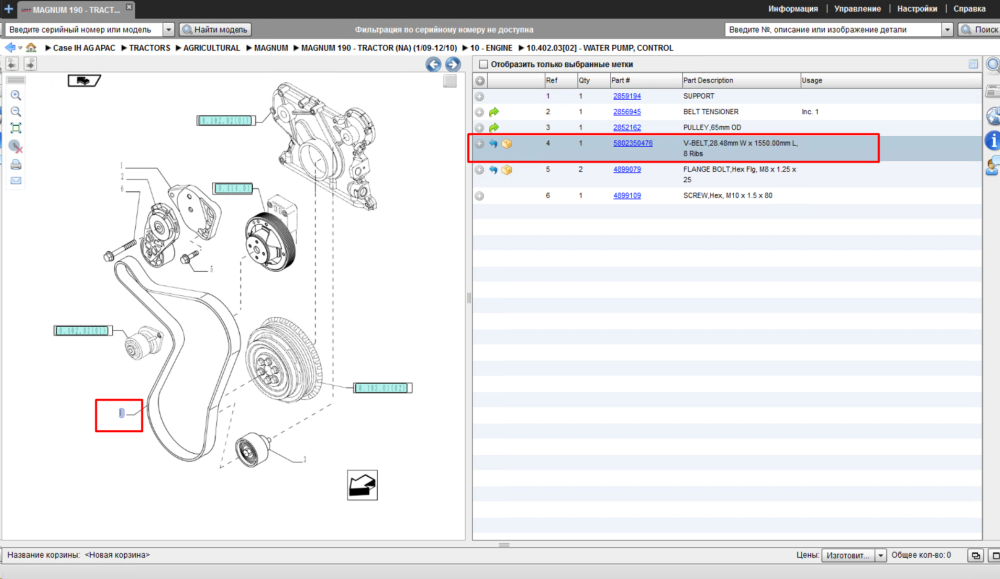The height and width of the screenshot is (579, 1000).
Task: Open part number link 4899079
Action: [627, 170]
